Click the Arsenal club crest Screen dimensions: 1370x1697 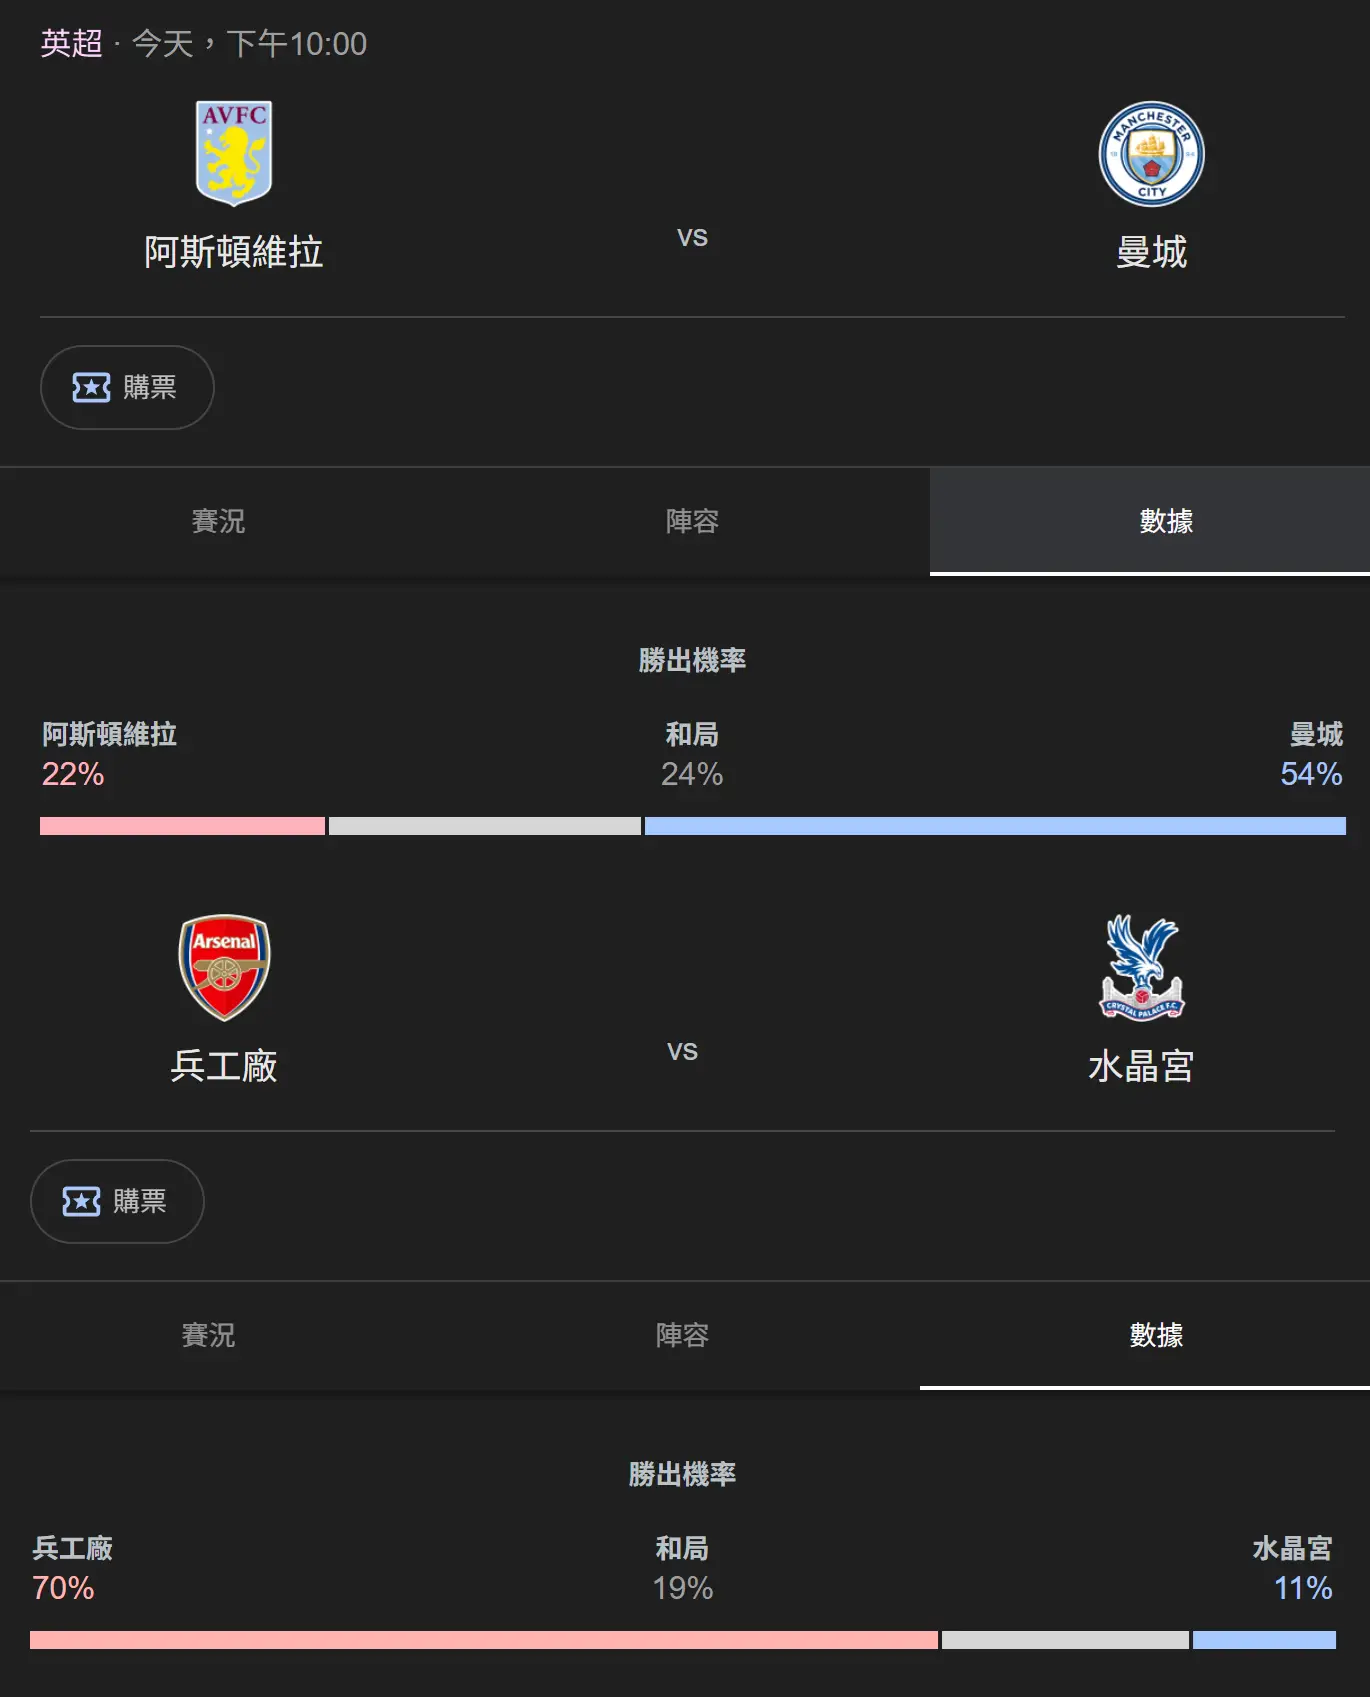(224, 967)
